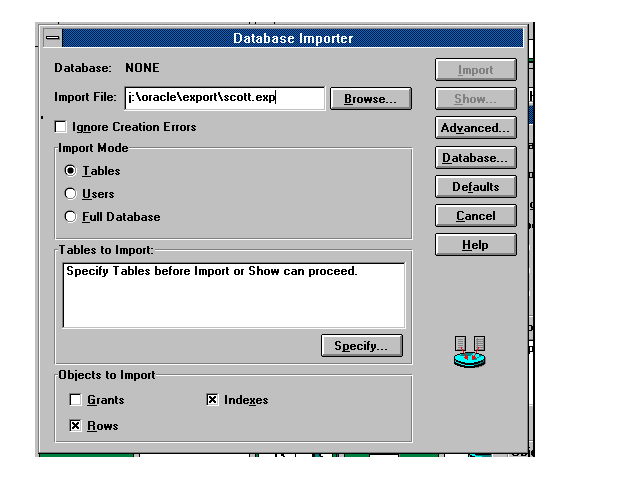
Task: Click the Show button
Action: [x=476, y=99]
